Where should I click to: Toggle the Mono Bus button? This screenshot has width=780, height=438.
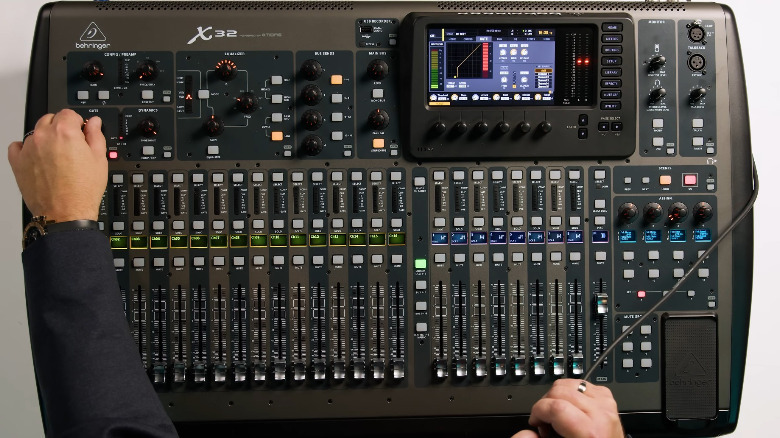[378, 94]
